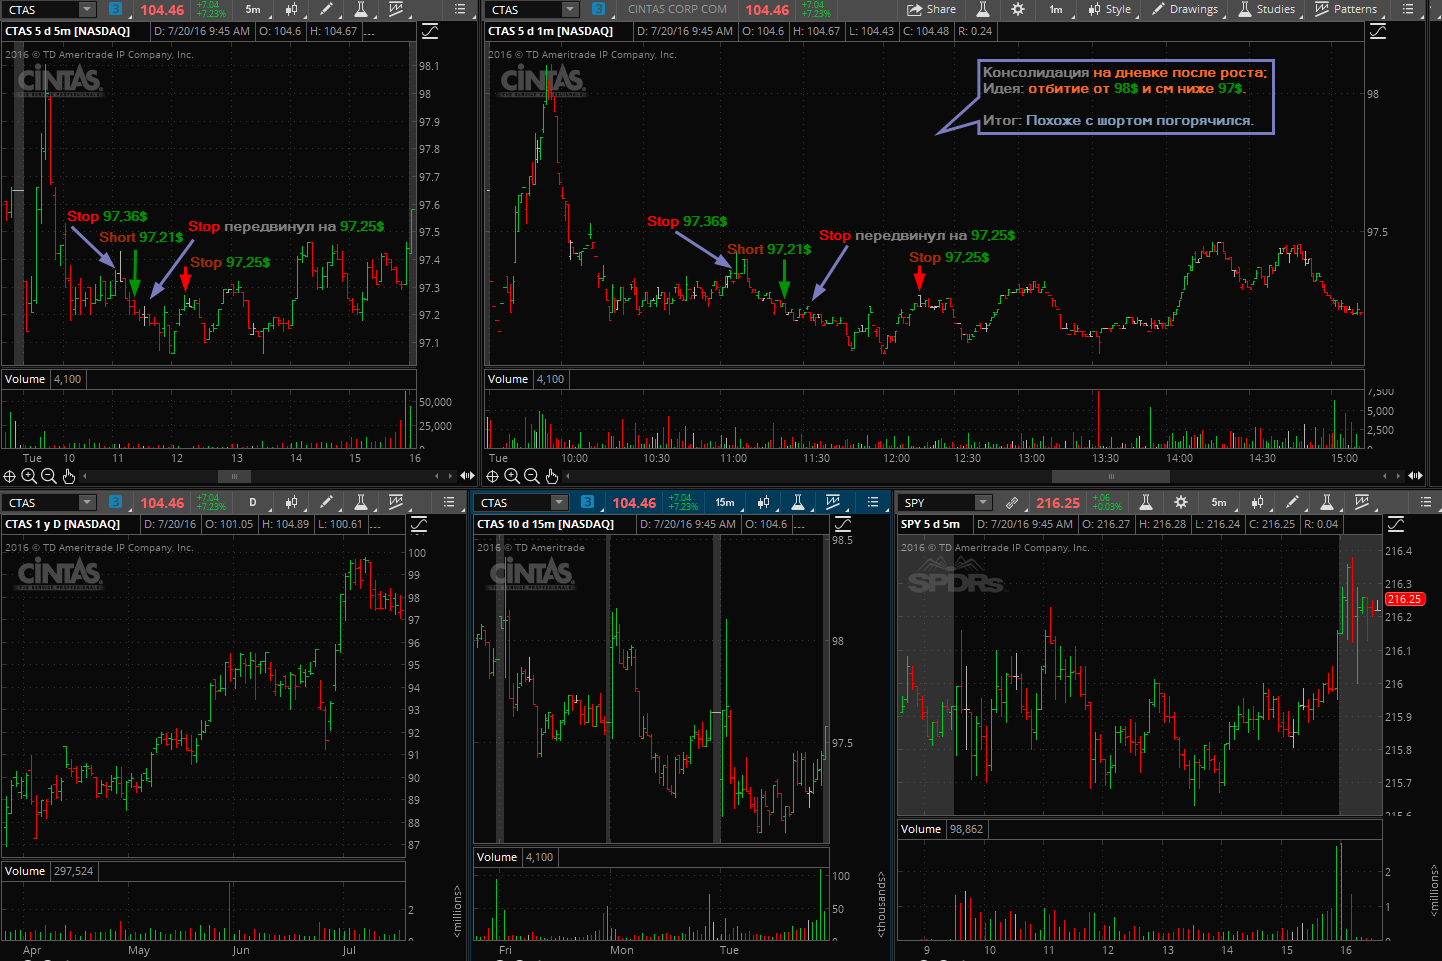This screenshot has width=1442, height=961.
Task: Open SPY symbol dropdown
Action: 982,502
